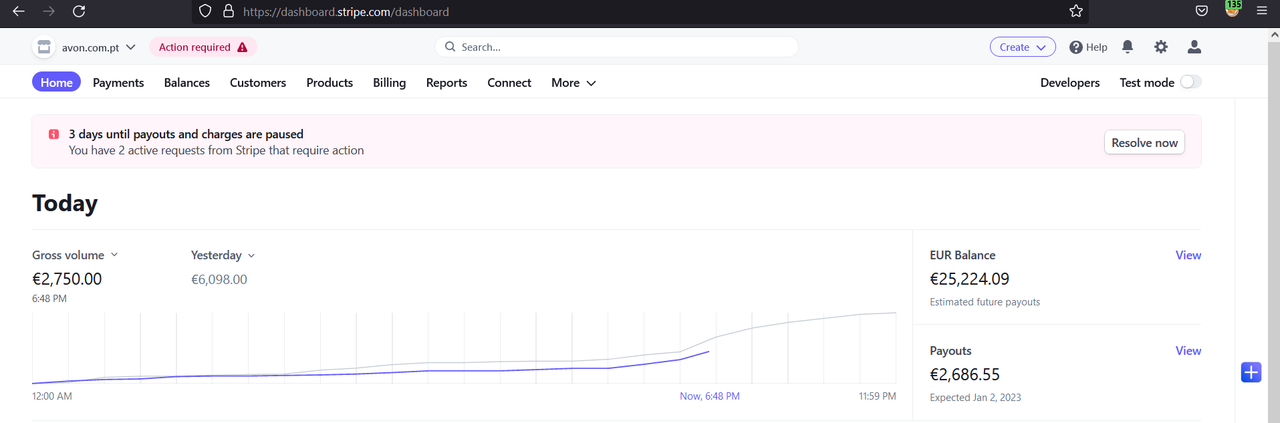Click the search magnifier icon
The width and height of the screenshot is (1280, 423).
(x=450, y=47)
